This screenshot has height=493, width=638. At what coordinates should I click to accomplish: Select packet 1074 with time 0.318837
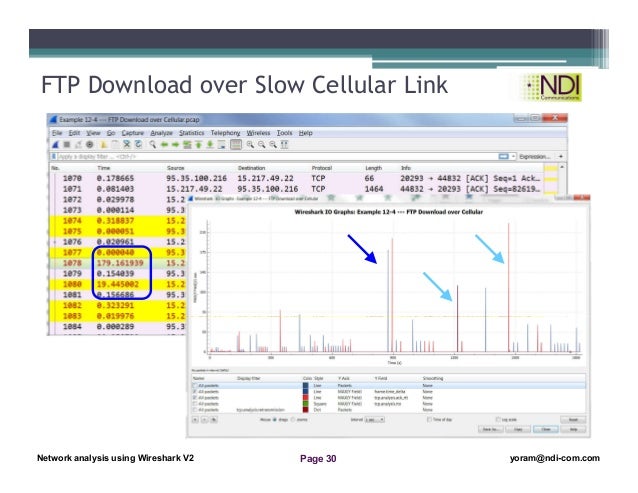(118, 220)
